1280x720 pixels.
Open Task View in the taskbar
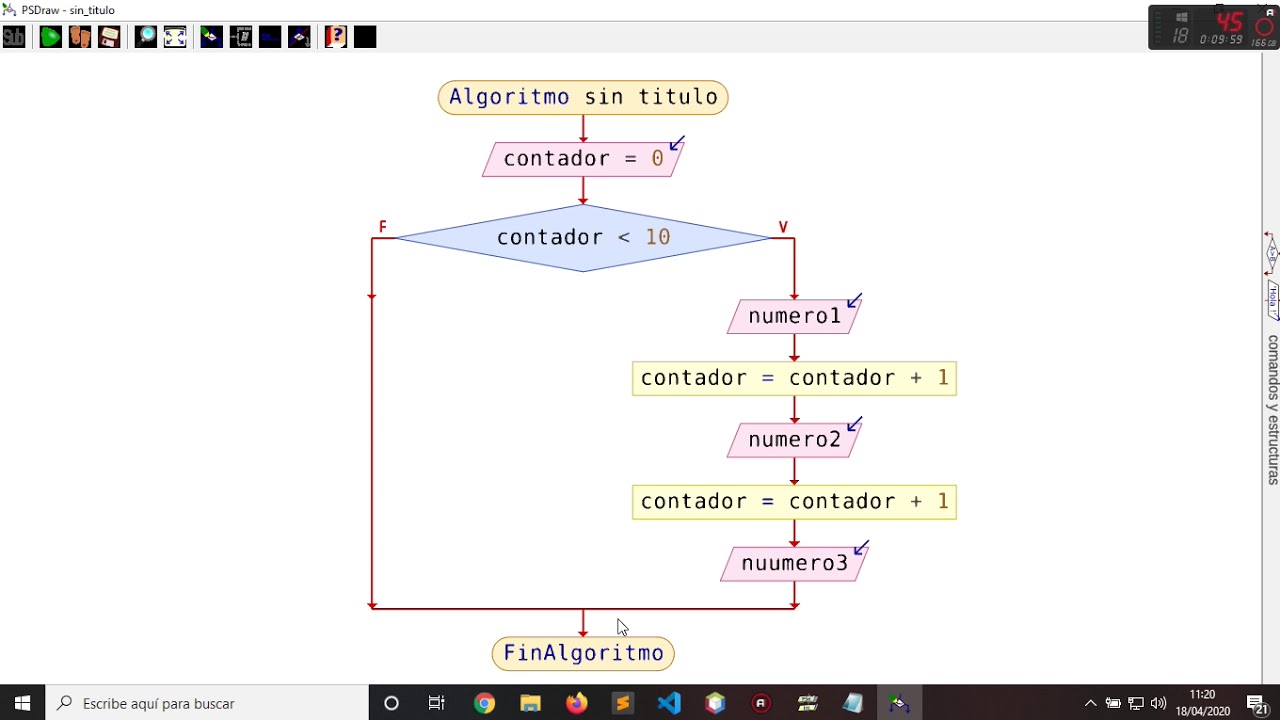(437, 703)
